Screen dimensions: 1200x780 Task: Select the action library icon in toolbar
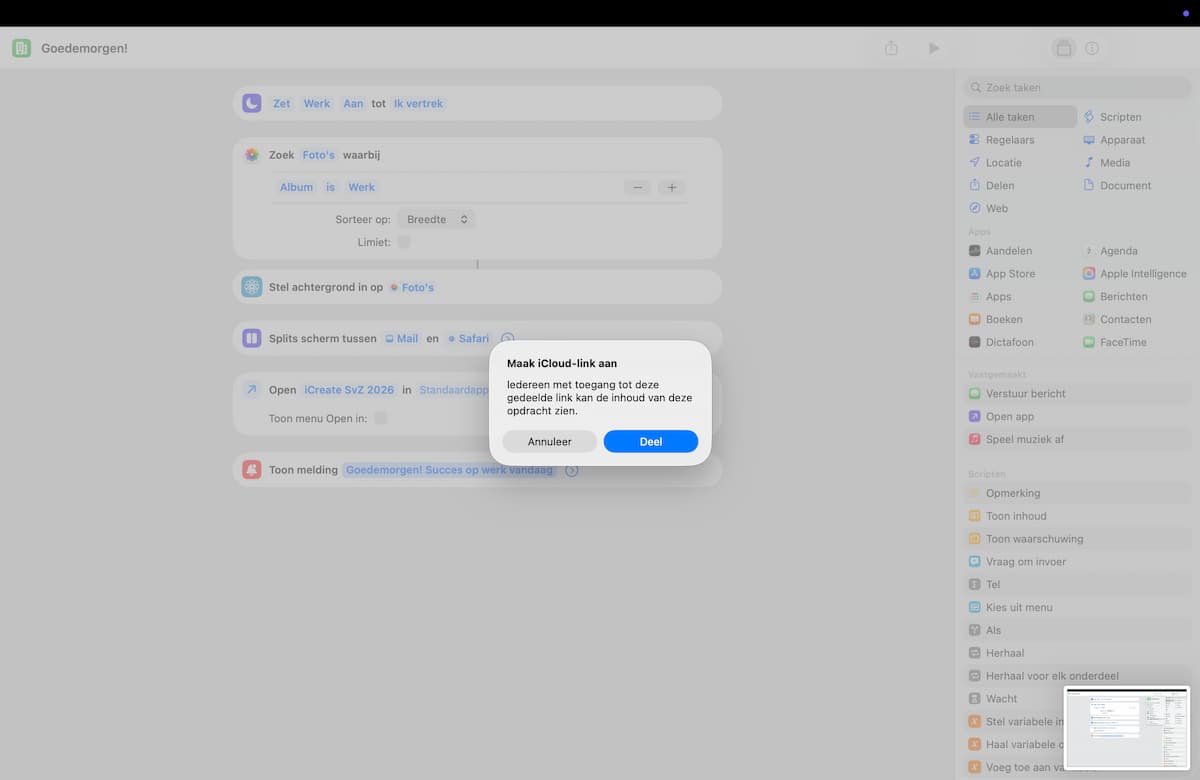1063,48
